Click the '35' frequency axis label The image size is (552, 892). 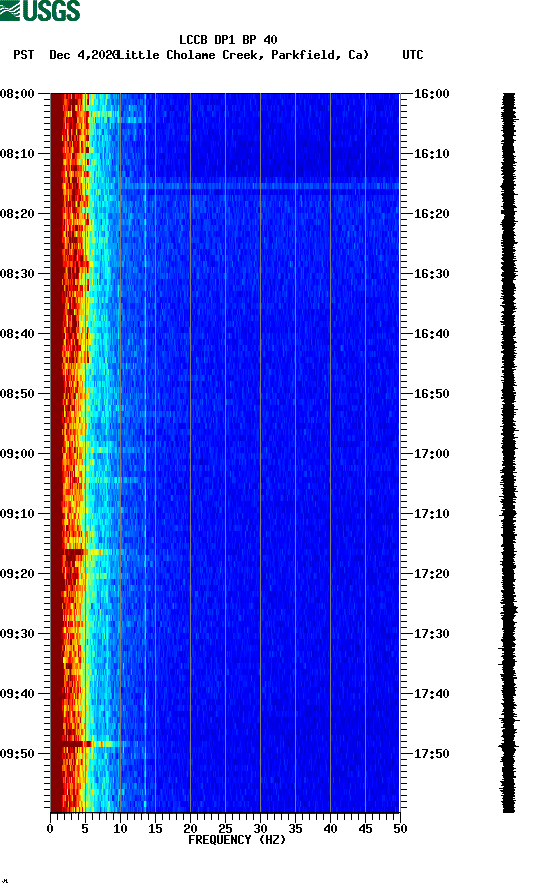point(295,829)
